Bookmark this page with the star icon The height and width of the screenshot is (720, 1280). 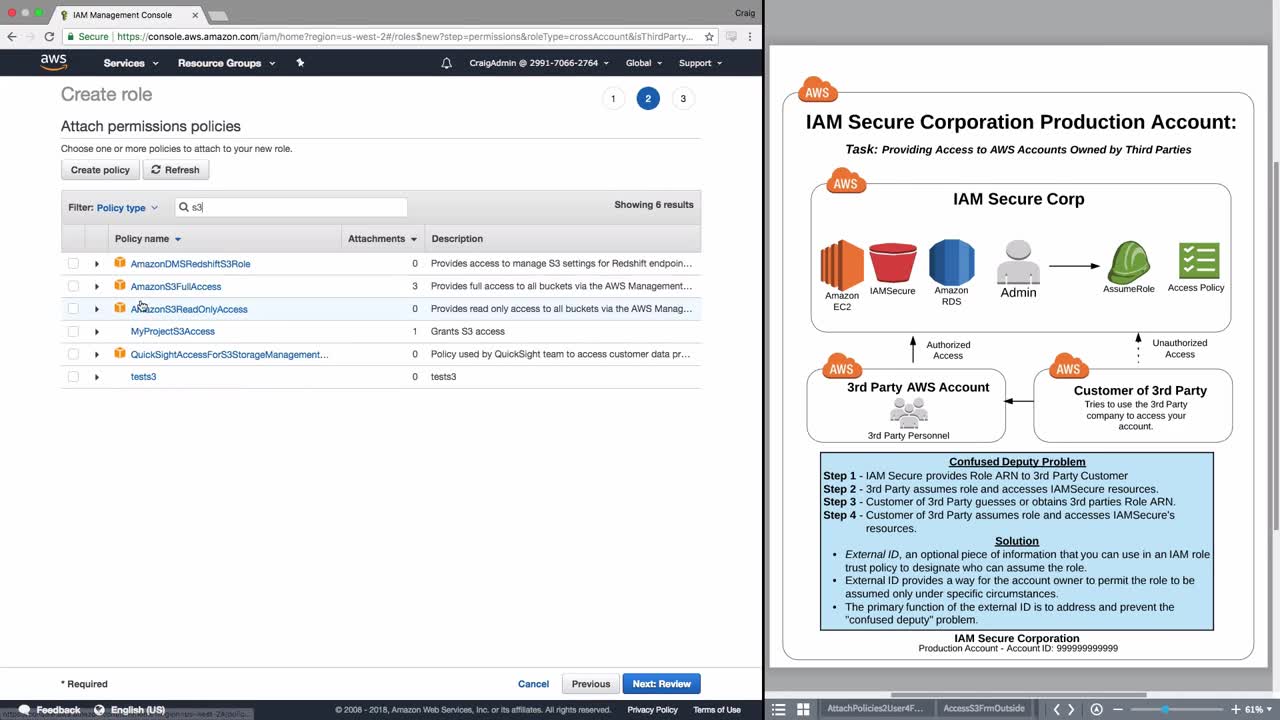coord(709,37)
